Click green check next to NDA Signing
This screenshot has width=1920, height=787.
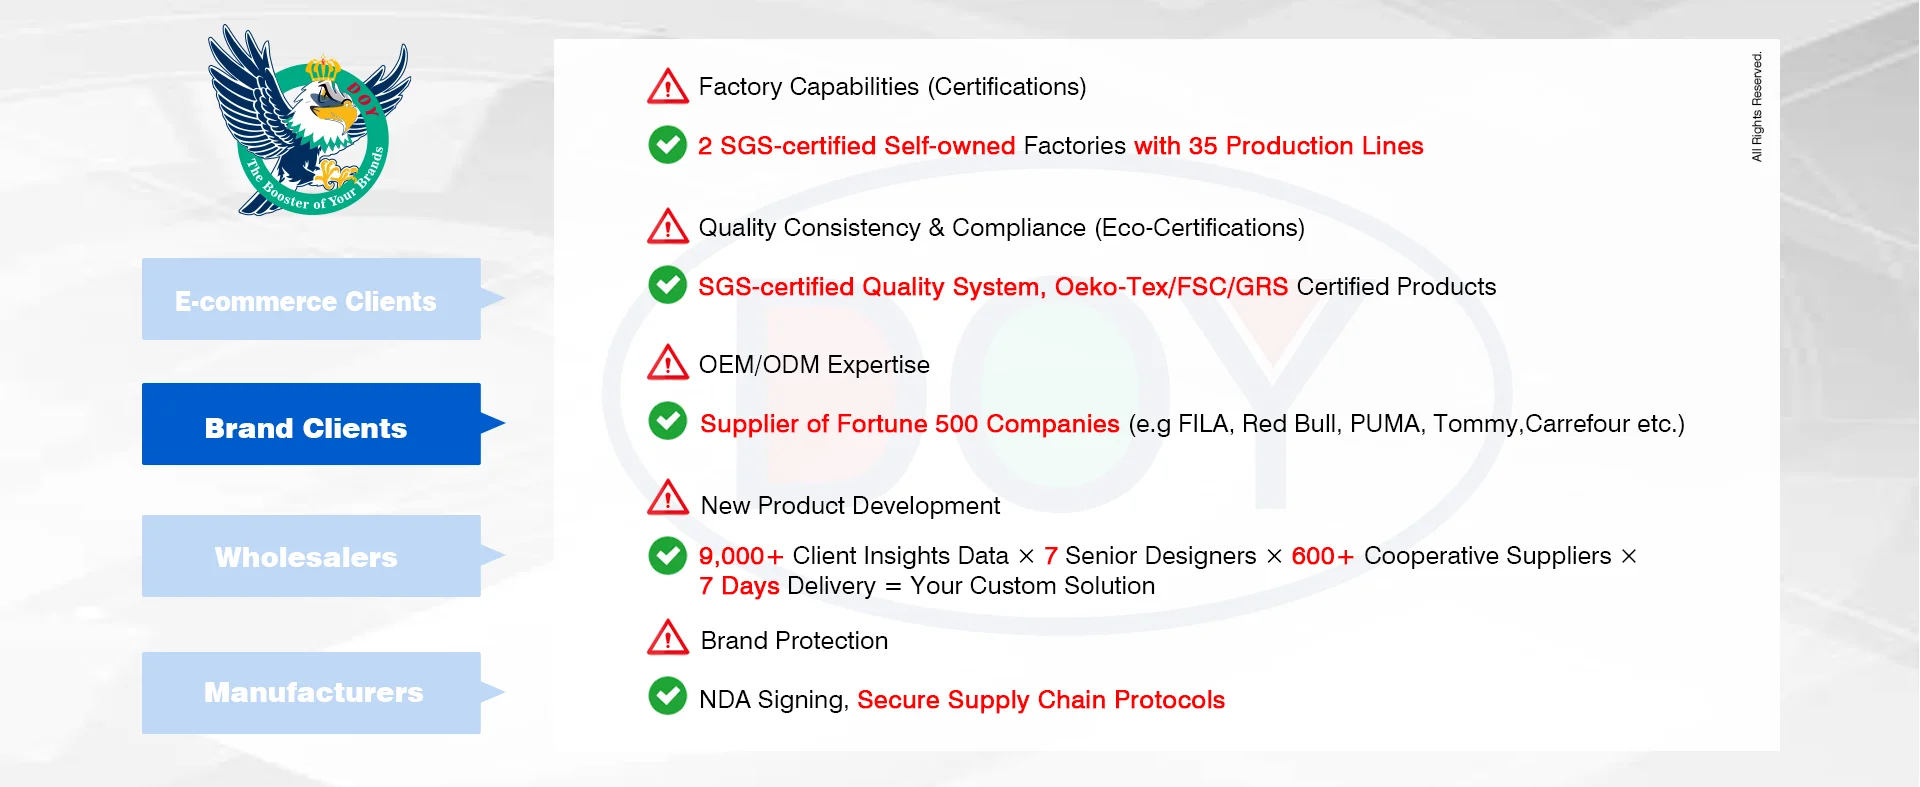tap(667, 696)
